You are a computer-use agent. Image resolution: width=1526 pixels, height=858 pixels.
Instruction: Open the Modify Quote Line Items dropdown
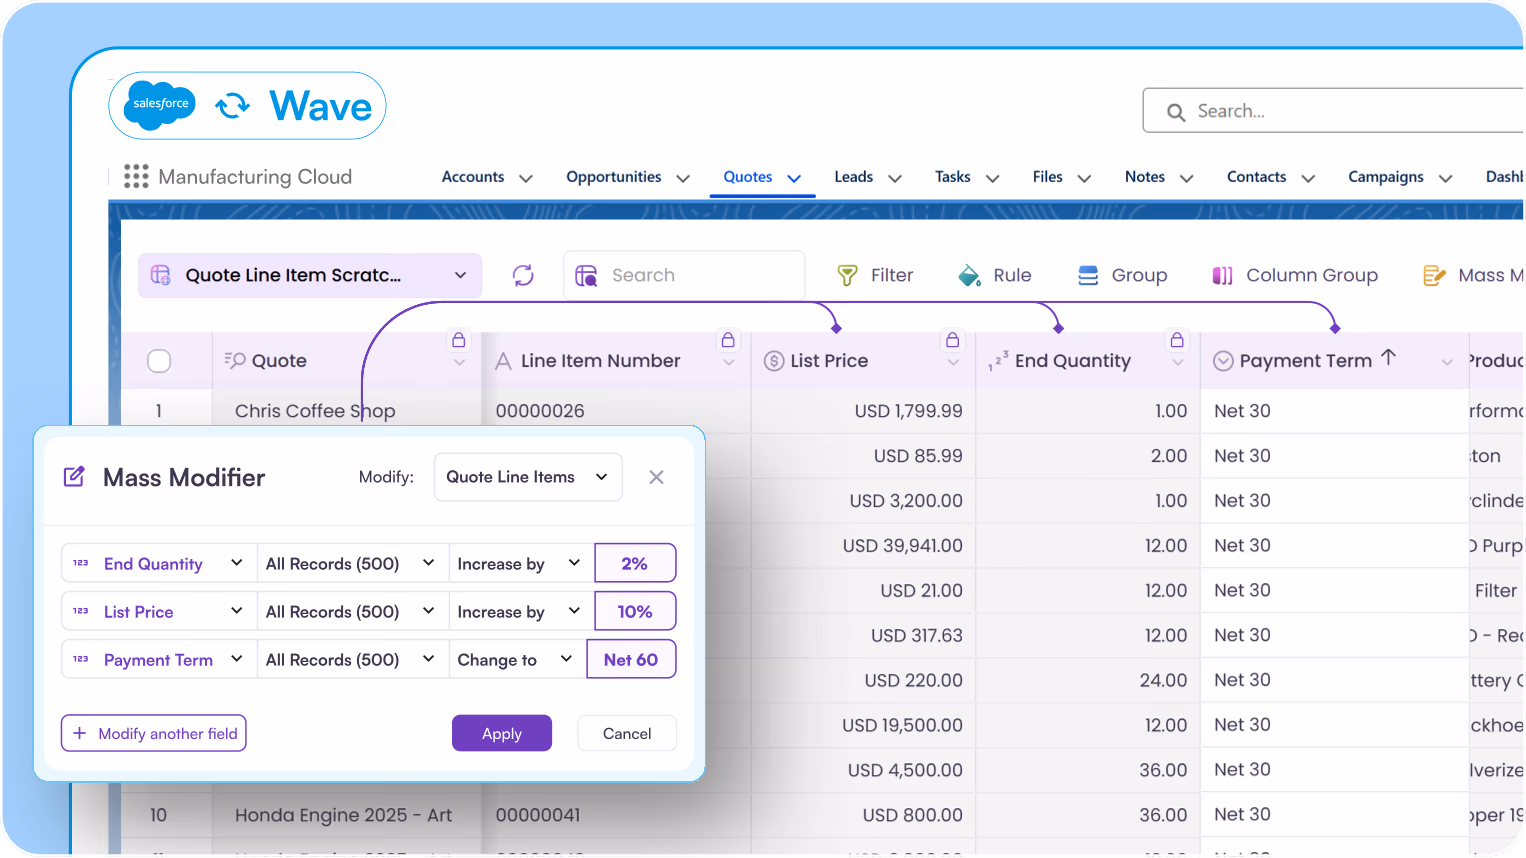pyautogui.click(x=528, y=477)
